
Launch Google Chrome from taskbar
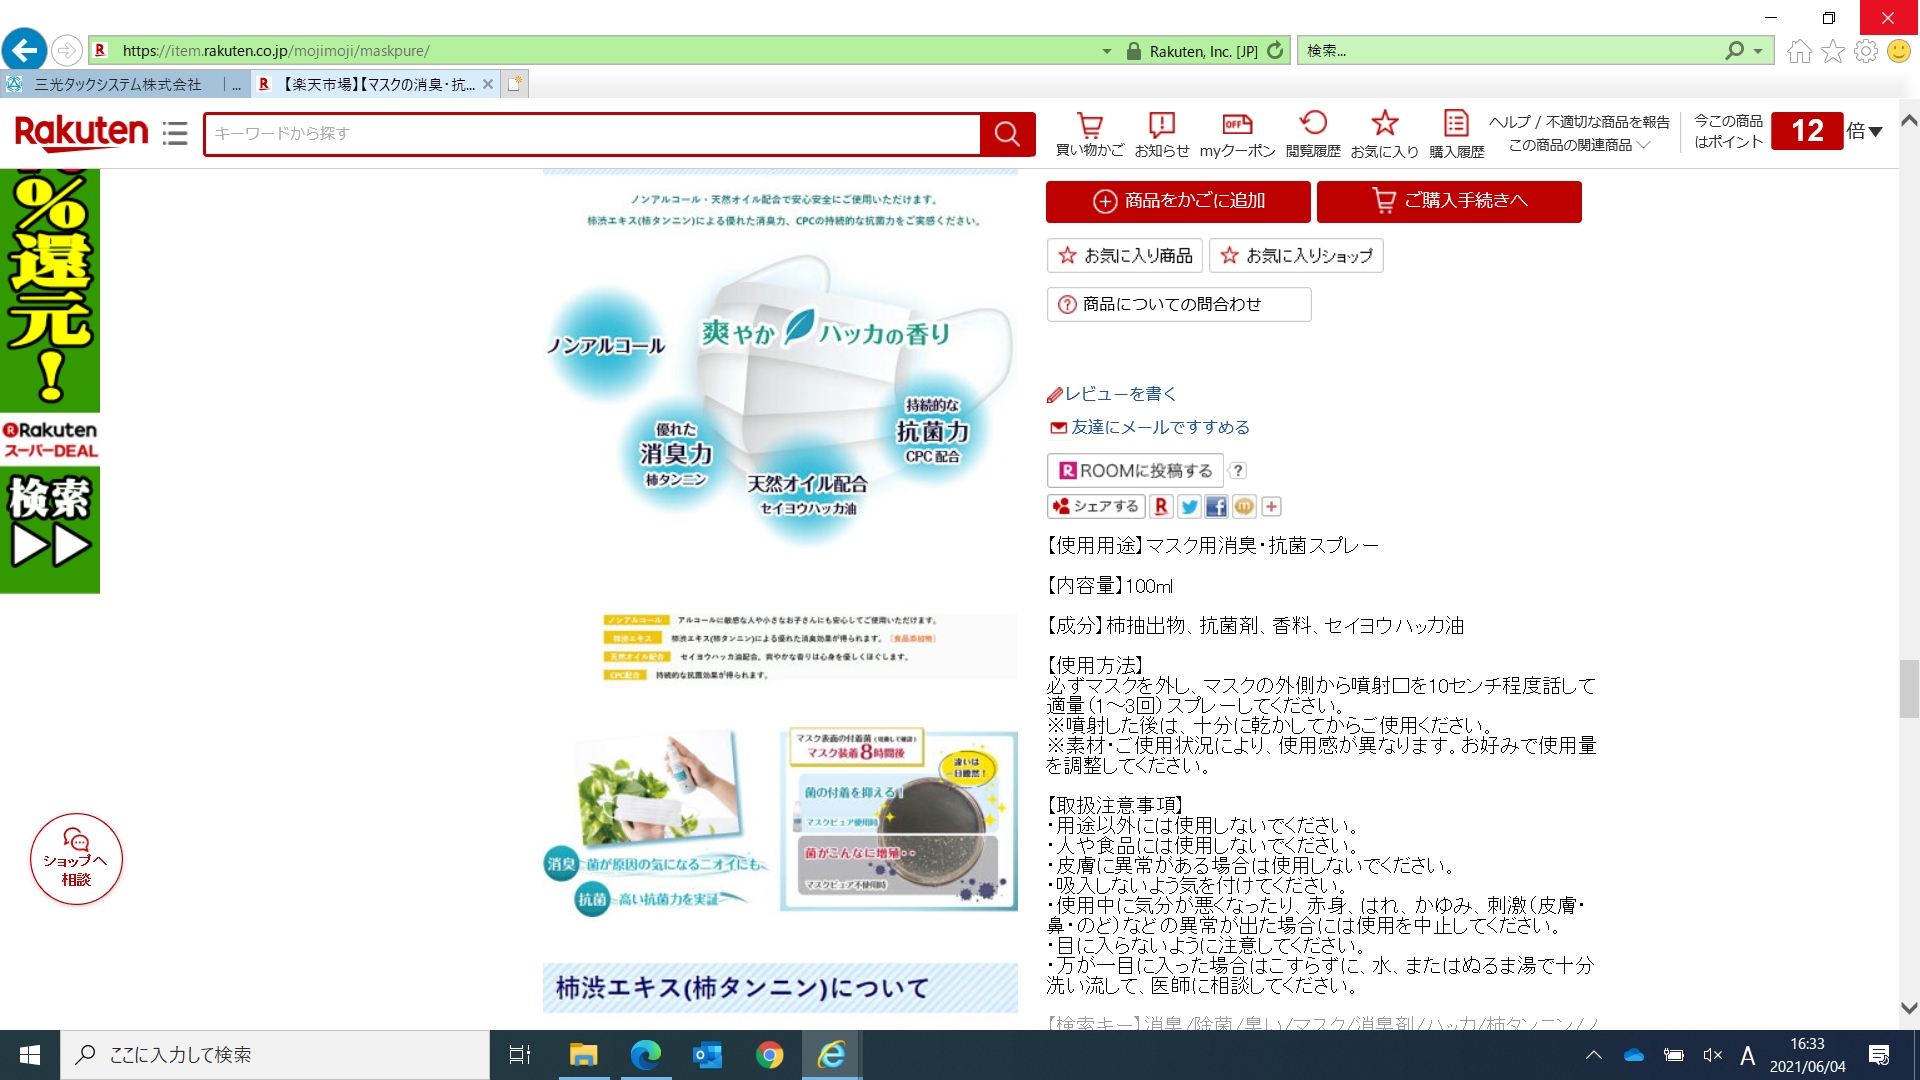tap(769, 1055)
